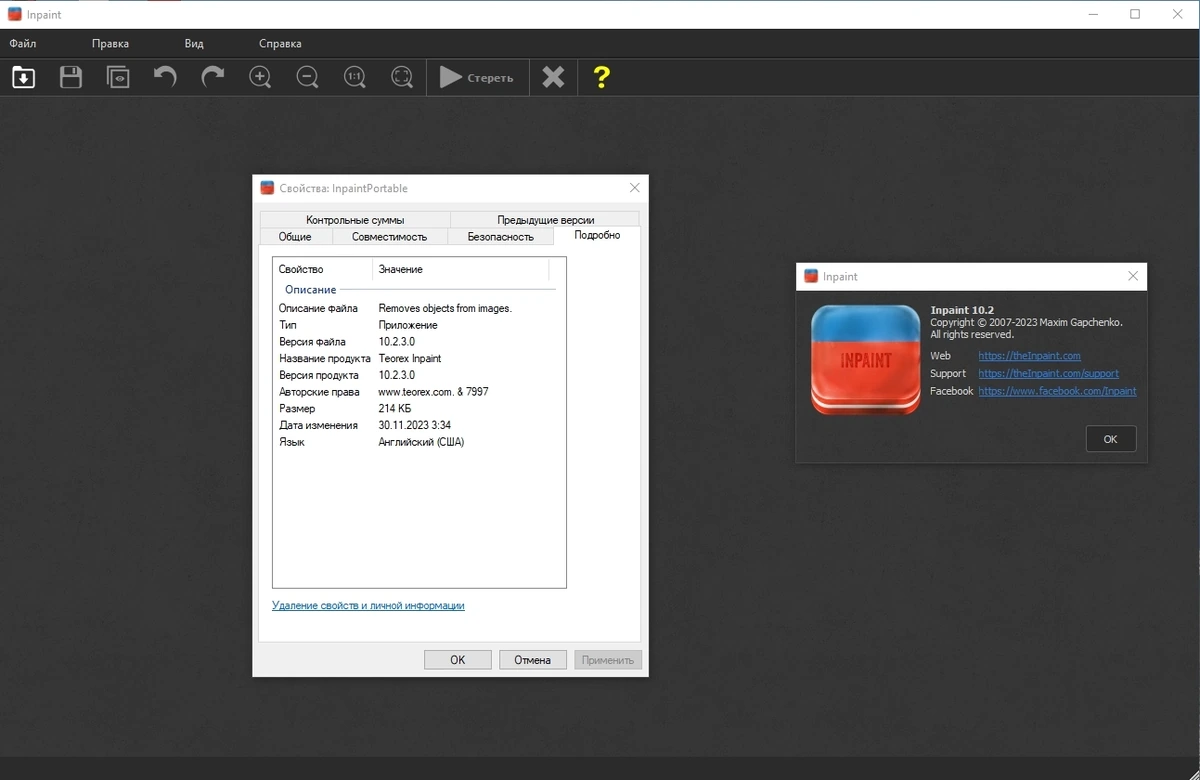Click the Open image toolbar icon
This screenshot has height=780, width=1200.
click(x=23, y=77)
